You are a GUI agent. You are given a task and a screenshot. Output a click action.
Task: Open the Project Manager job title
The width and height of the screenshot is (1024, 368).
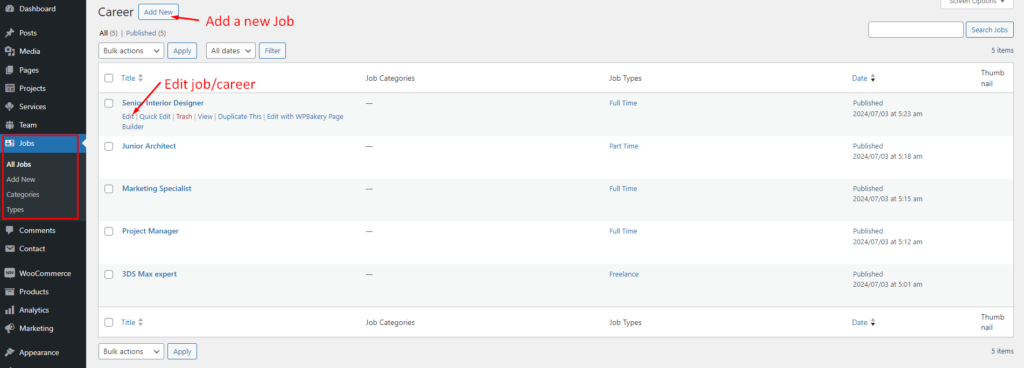pyautogui.click(x=150, y=231)
